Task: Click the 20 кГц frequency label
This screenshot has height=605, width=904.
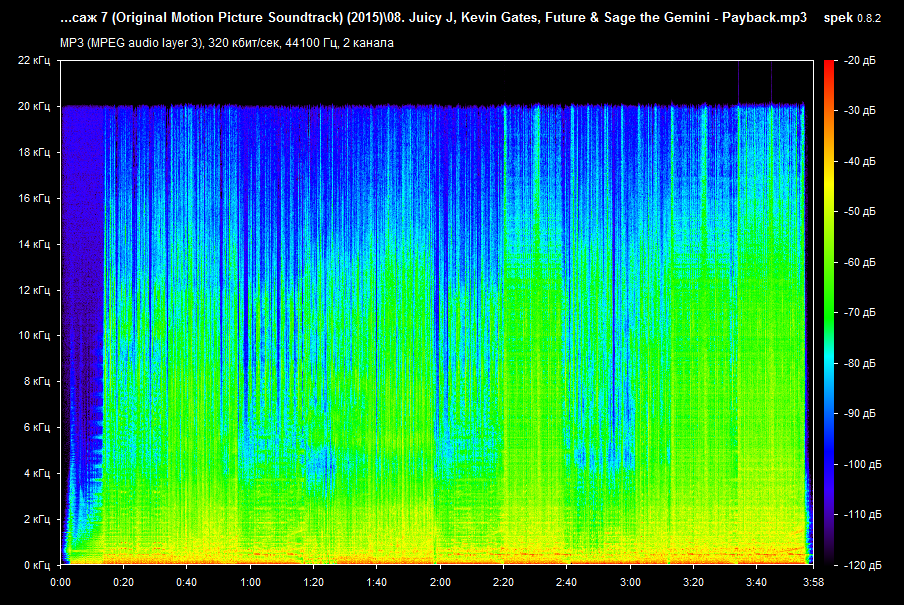Action: click(32, 106)
